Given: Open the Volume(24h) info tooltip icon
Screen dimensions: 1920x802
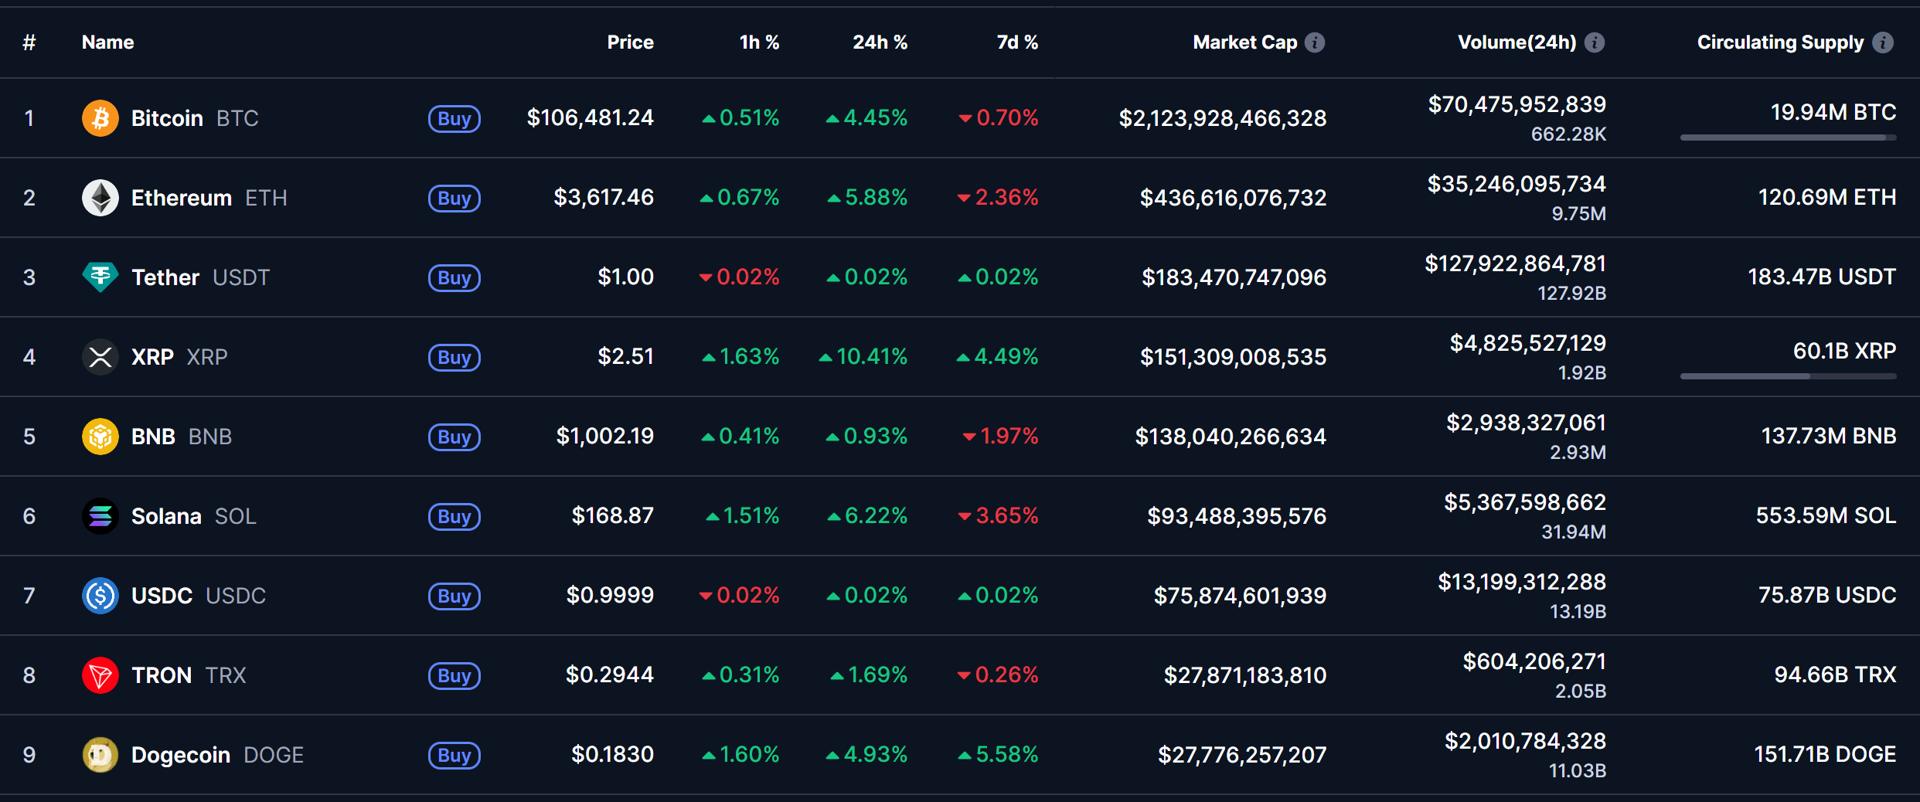Looking at the screenshot, I should click(1597, 42).
